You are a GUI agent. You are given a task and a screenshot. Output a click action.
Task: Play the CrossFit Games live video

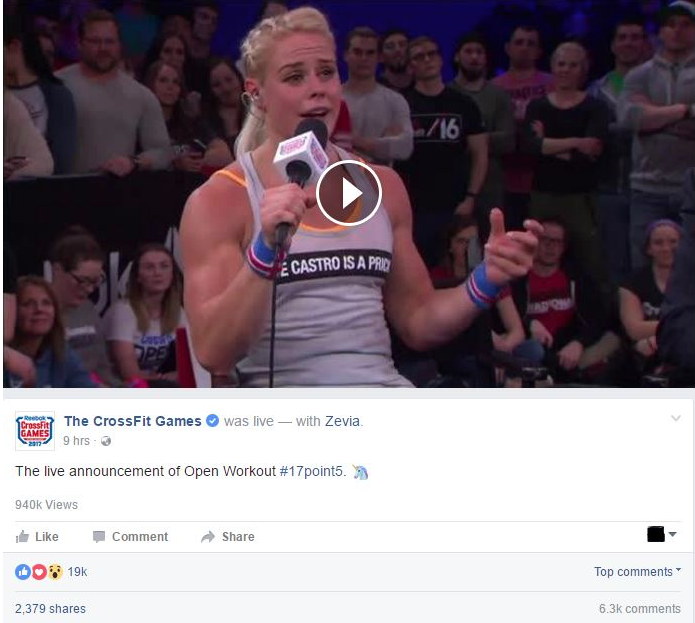[349, 193]
